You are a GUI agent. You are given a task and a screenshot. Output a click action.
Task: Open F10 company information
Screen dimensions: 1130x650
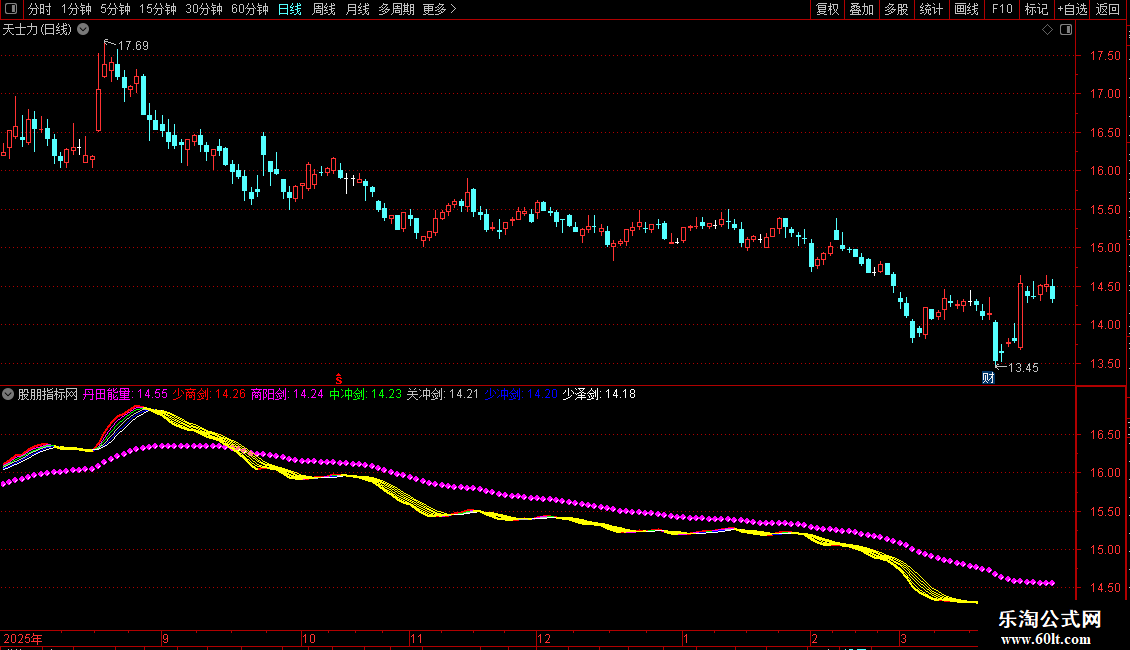tap(1001, 9)
